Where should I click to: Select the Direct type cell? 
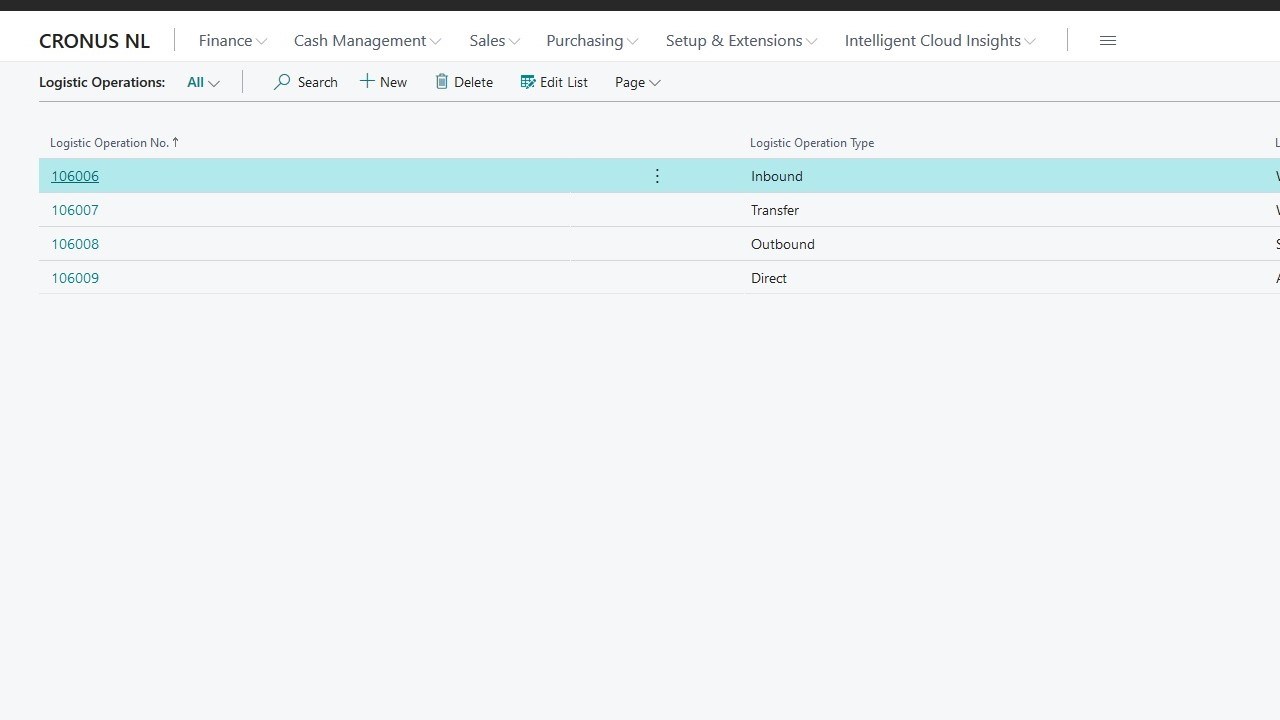pyautogui.click(x=769, y=278)
